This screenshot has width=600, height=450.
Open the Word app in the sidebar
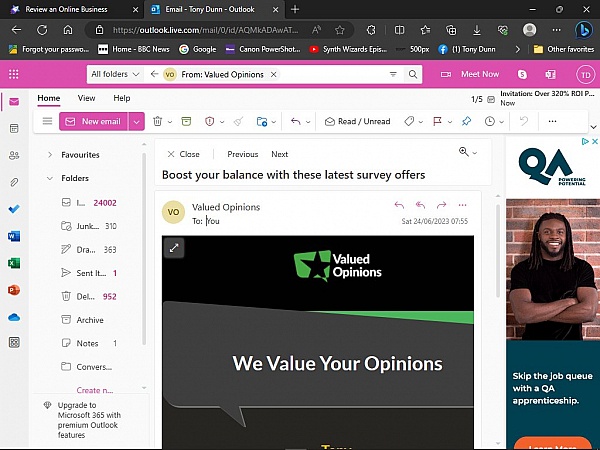point(14,236)
